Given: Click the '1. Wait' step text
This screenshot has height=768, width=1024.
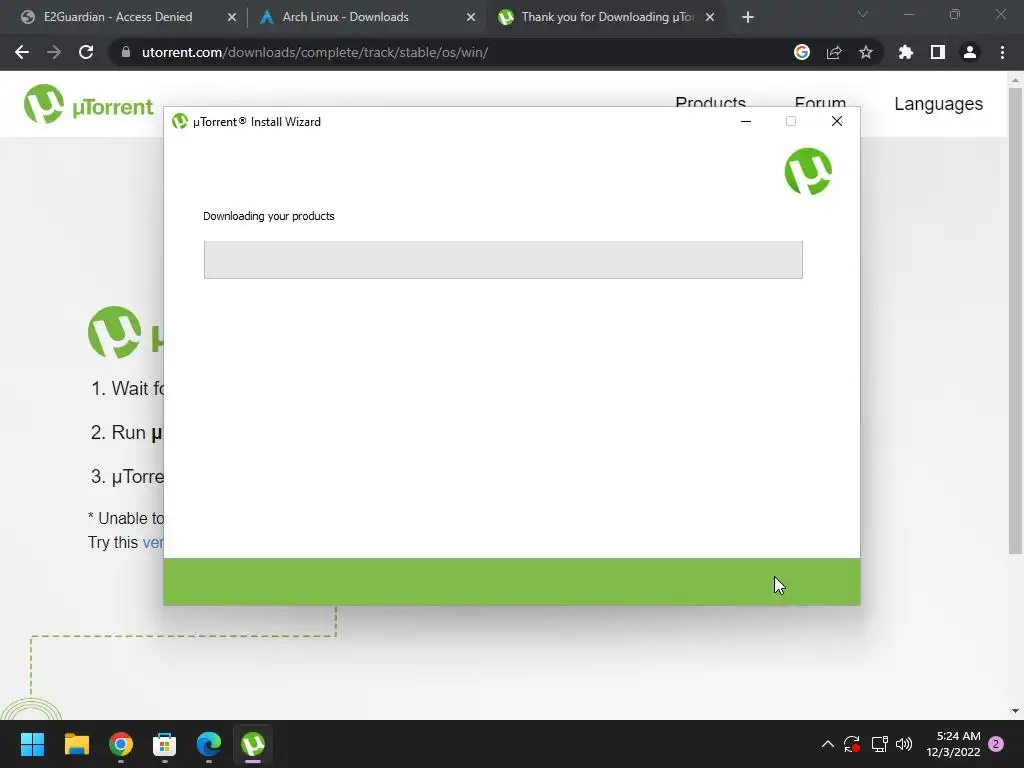Looking at the screenshot, I should [128, 389].
